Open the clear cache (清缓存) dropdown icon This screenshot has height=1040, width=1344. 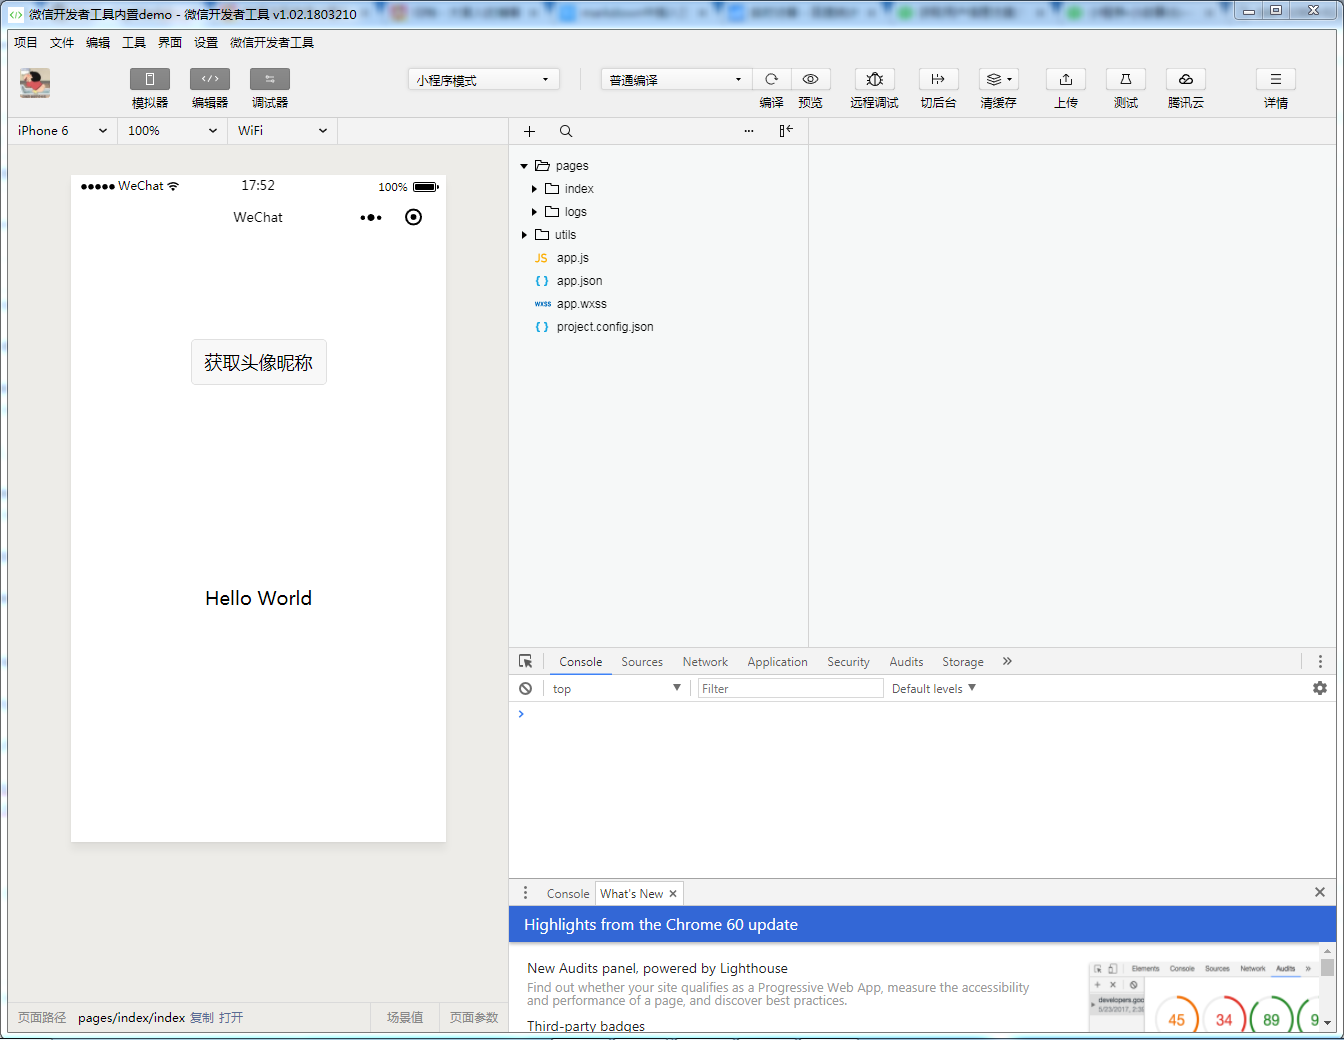998,79
